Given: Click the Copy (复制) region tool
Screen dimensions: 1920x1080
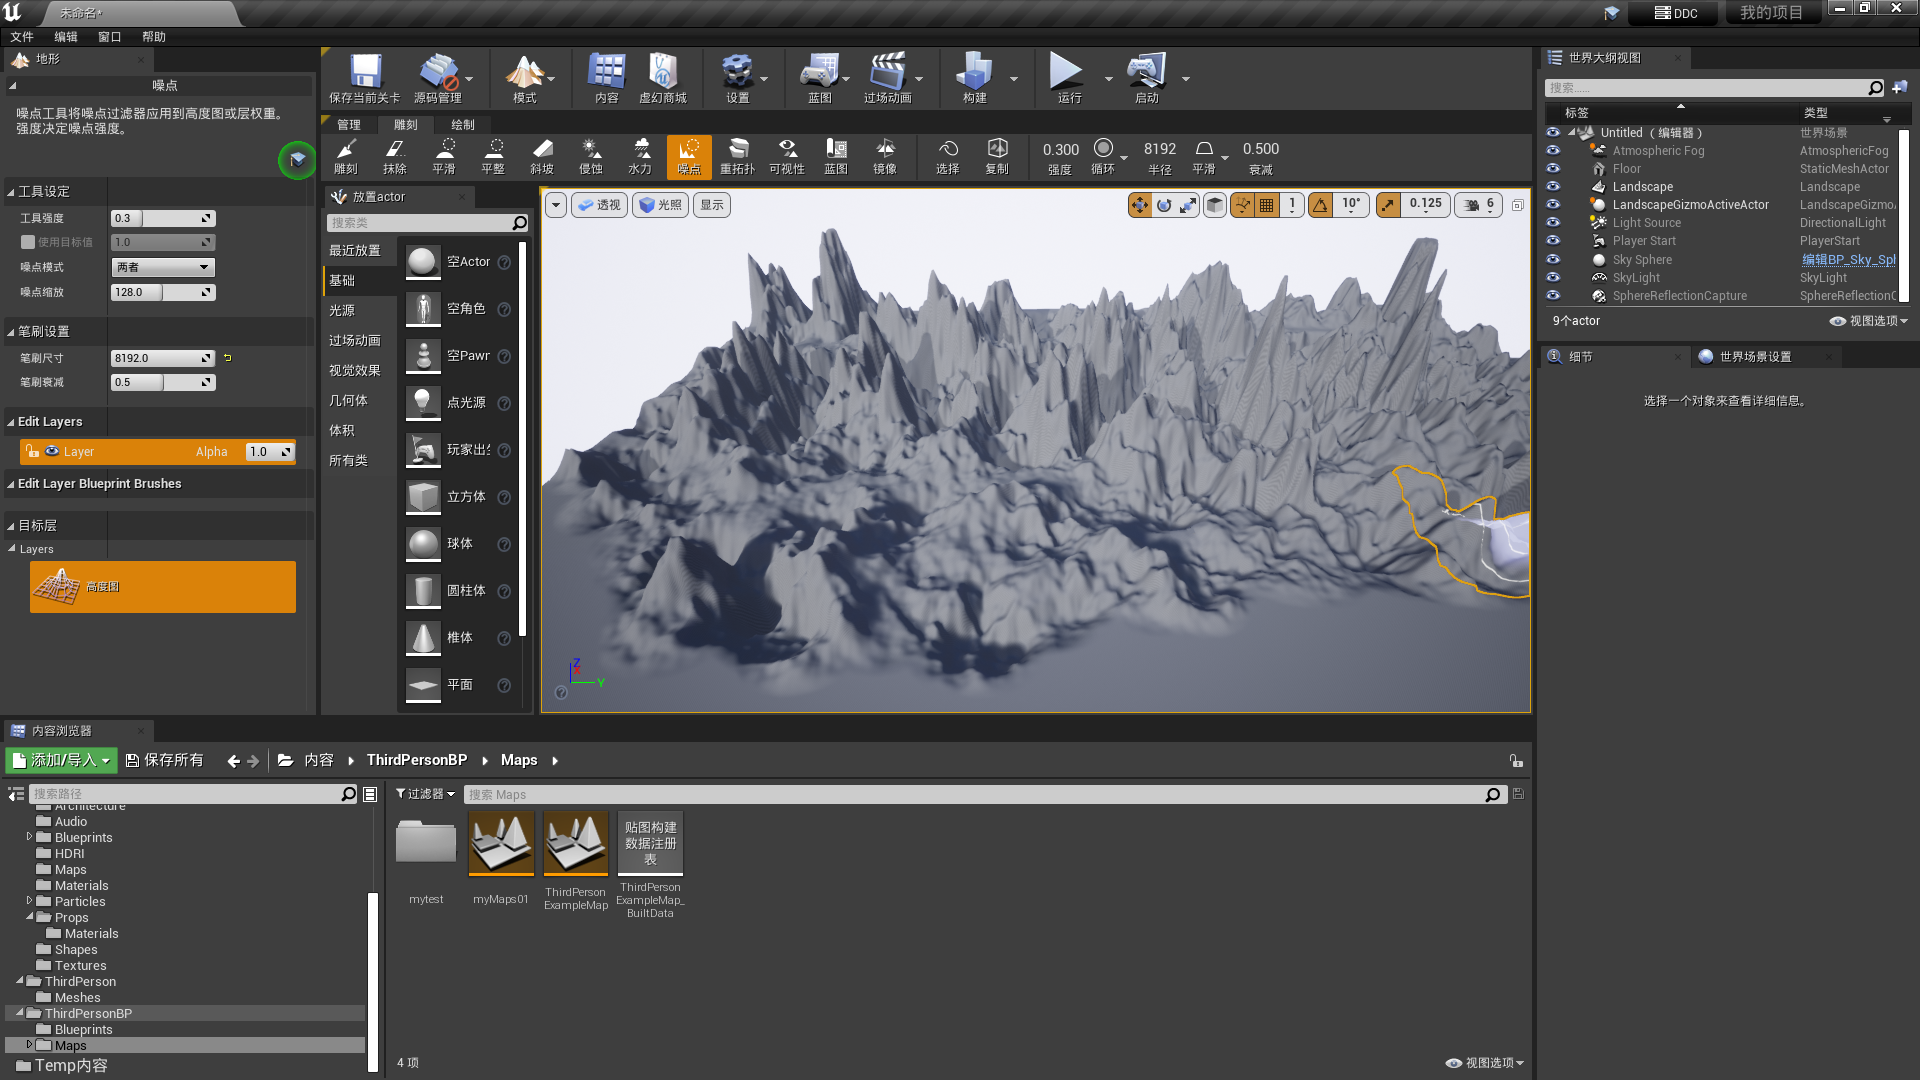Looking at the screenshot, I should tap(997, 157).
